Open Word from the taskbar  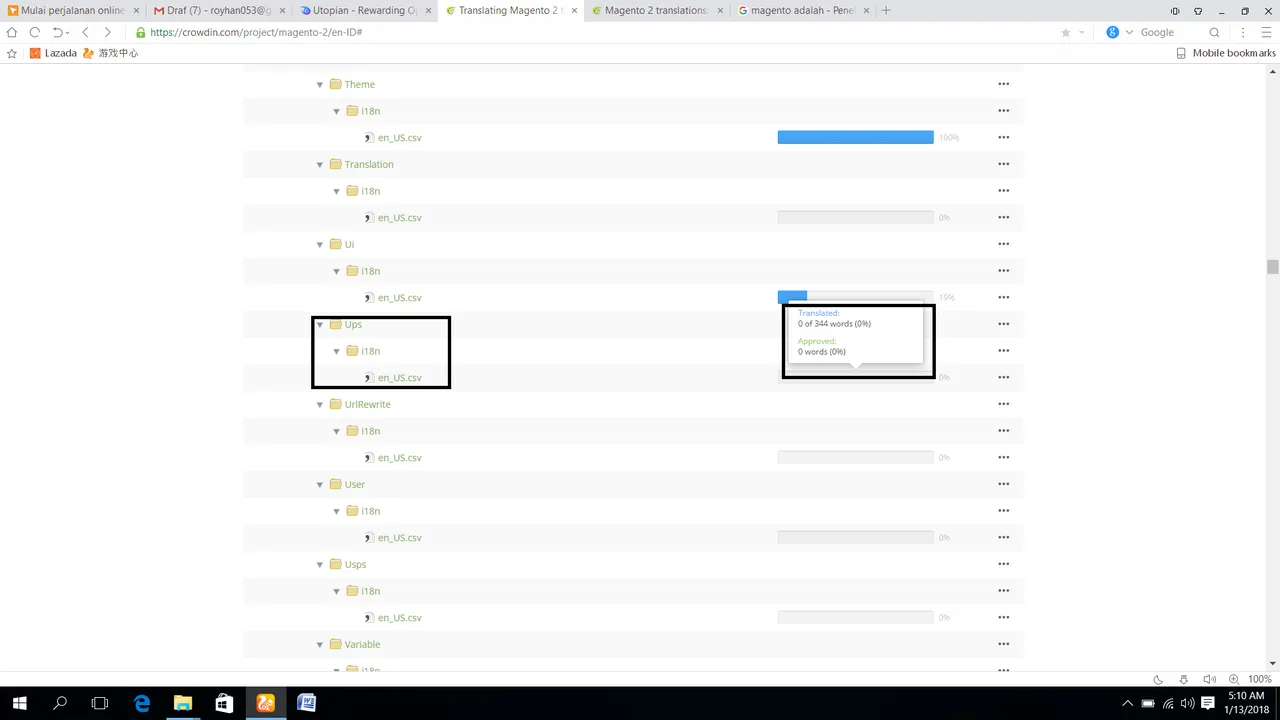(306, 703)
